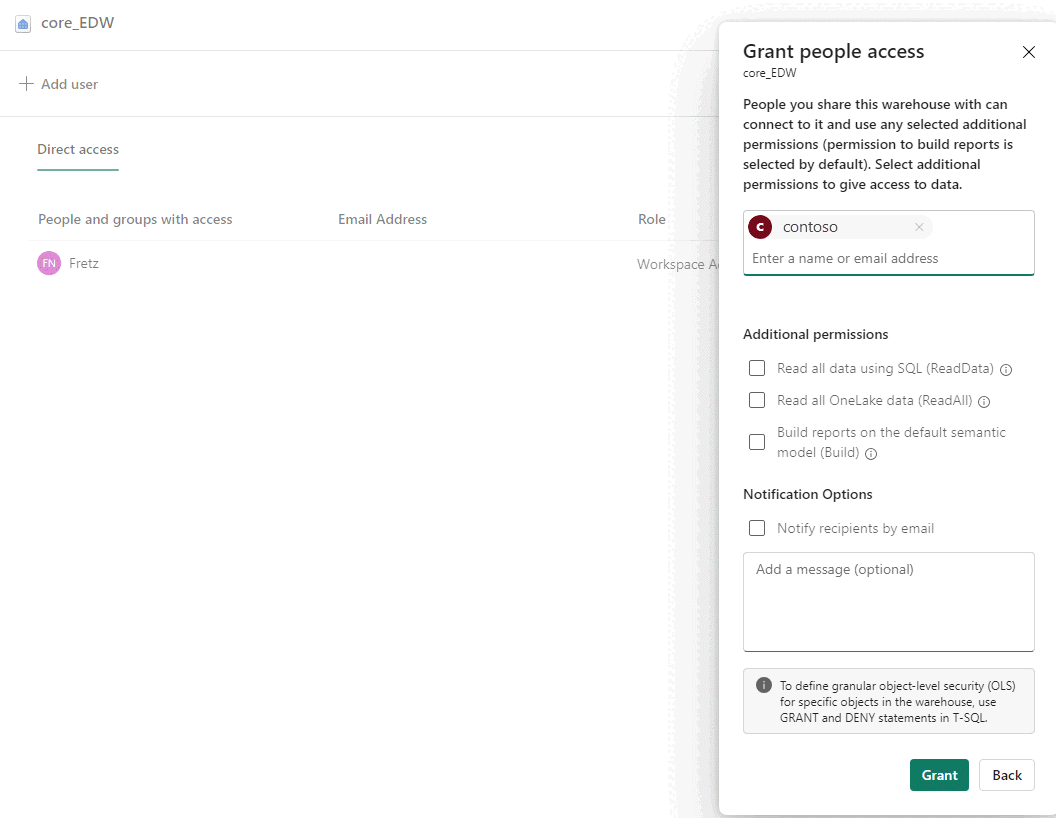The image size is (1056, 818).
Task: Show info for ReadData permission
Action: [x=1006, y=370]
